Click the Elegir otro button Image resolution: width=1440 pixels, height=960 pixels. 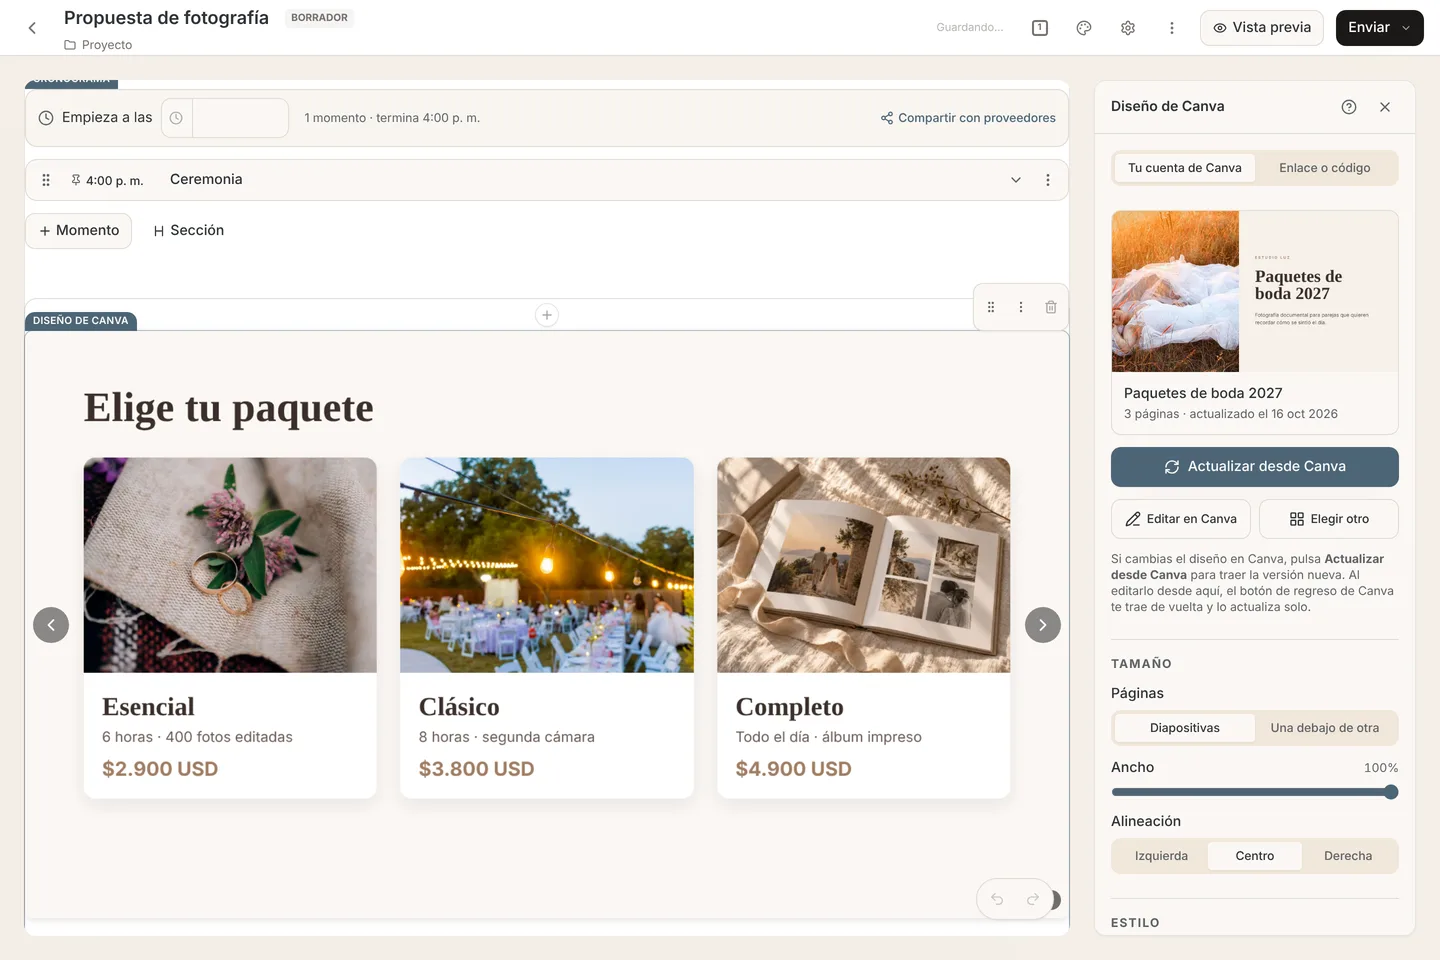1329,519
